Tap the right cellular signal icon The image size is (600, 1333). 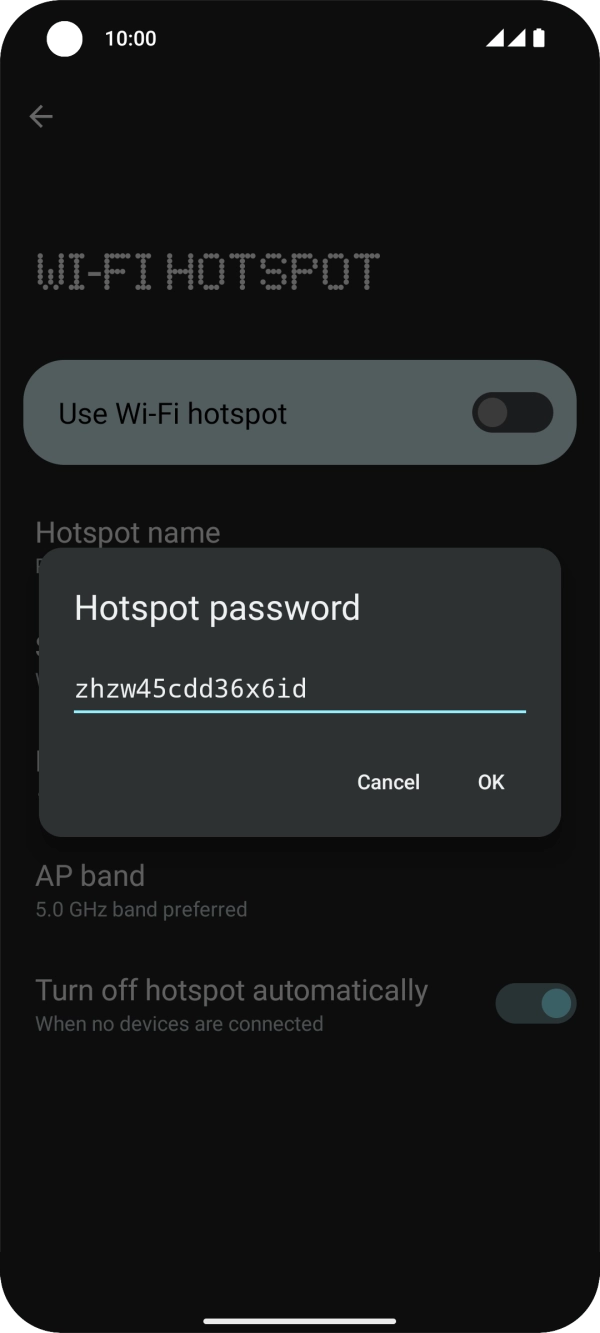516,38
